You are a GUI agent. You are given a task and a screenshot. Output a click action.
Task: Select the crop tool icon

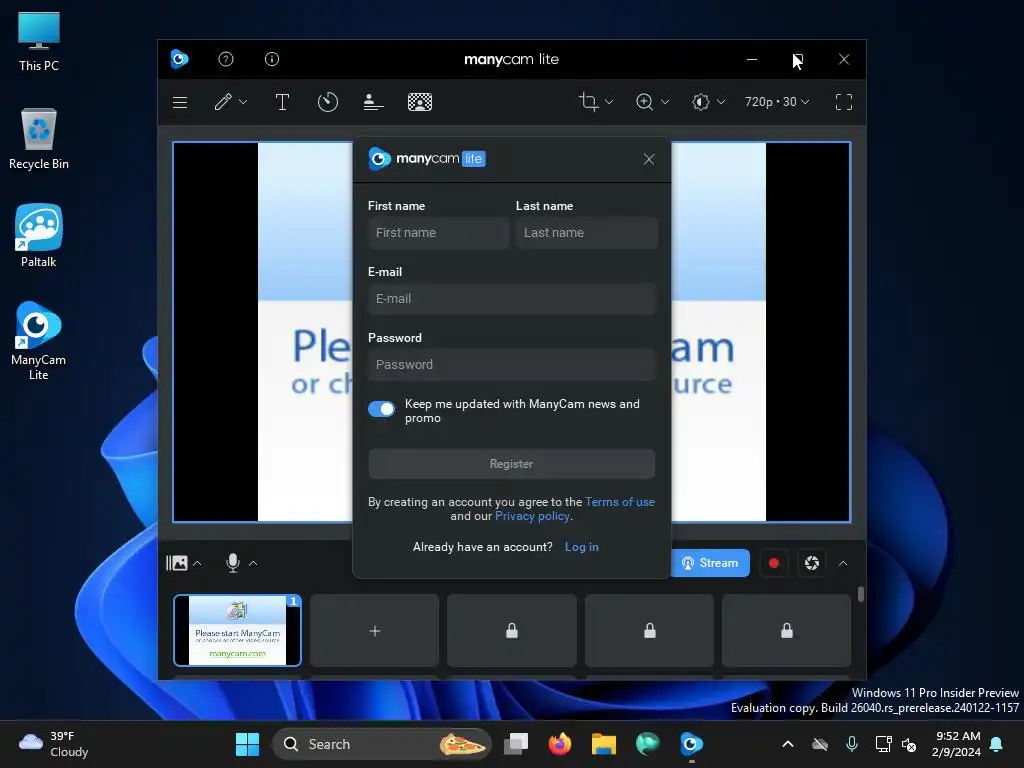(x=588, y=102)
